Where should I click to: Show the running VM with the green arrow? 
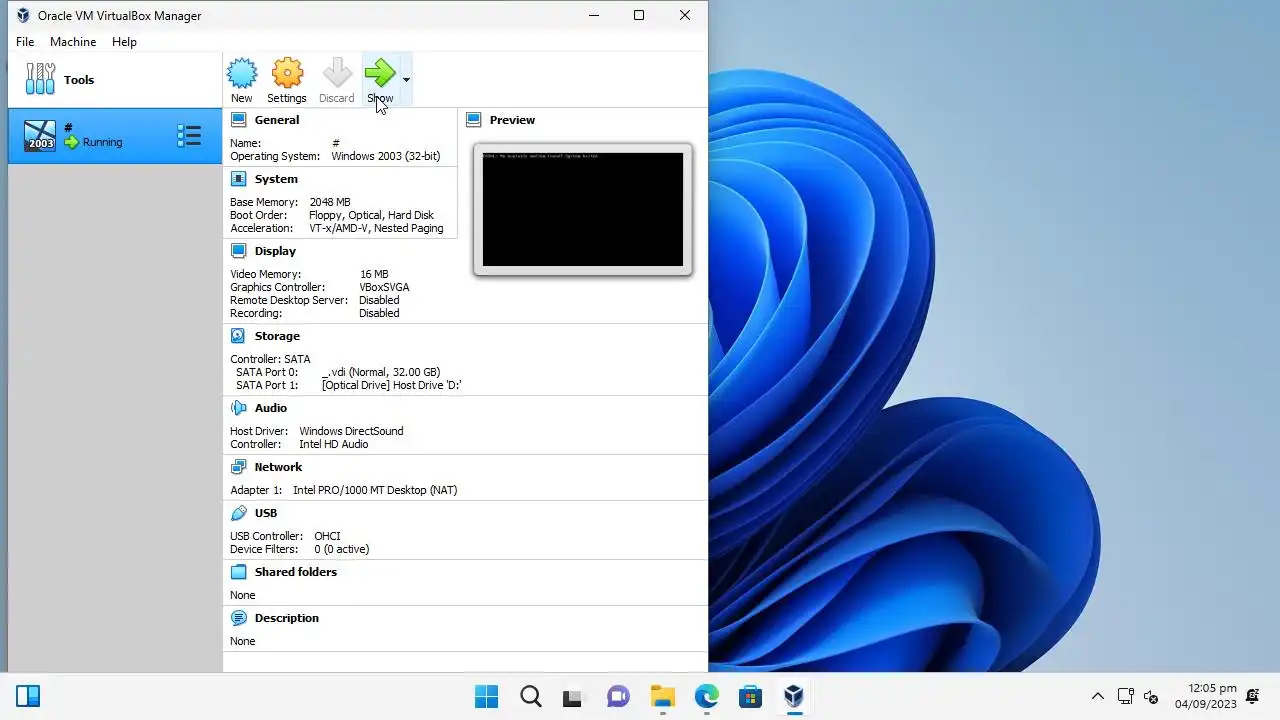(x=380, y=74)
